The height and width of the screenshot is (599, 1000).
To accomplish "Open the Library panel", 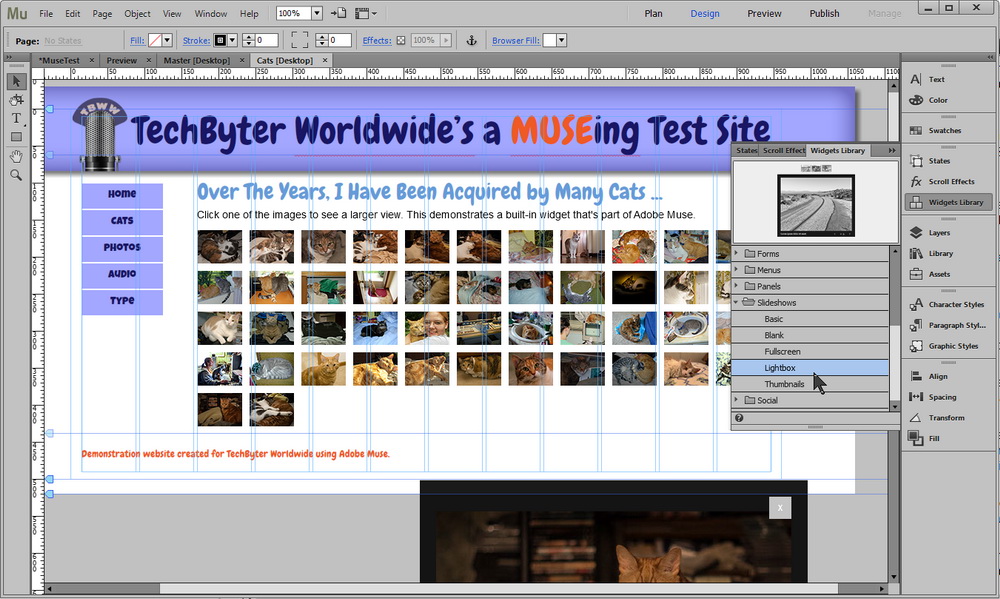I will pos(932,253).
